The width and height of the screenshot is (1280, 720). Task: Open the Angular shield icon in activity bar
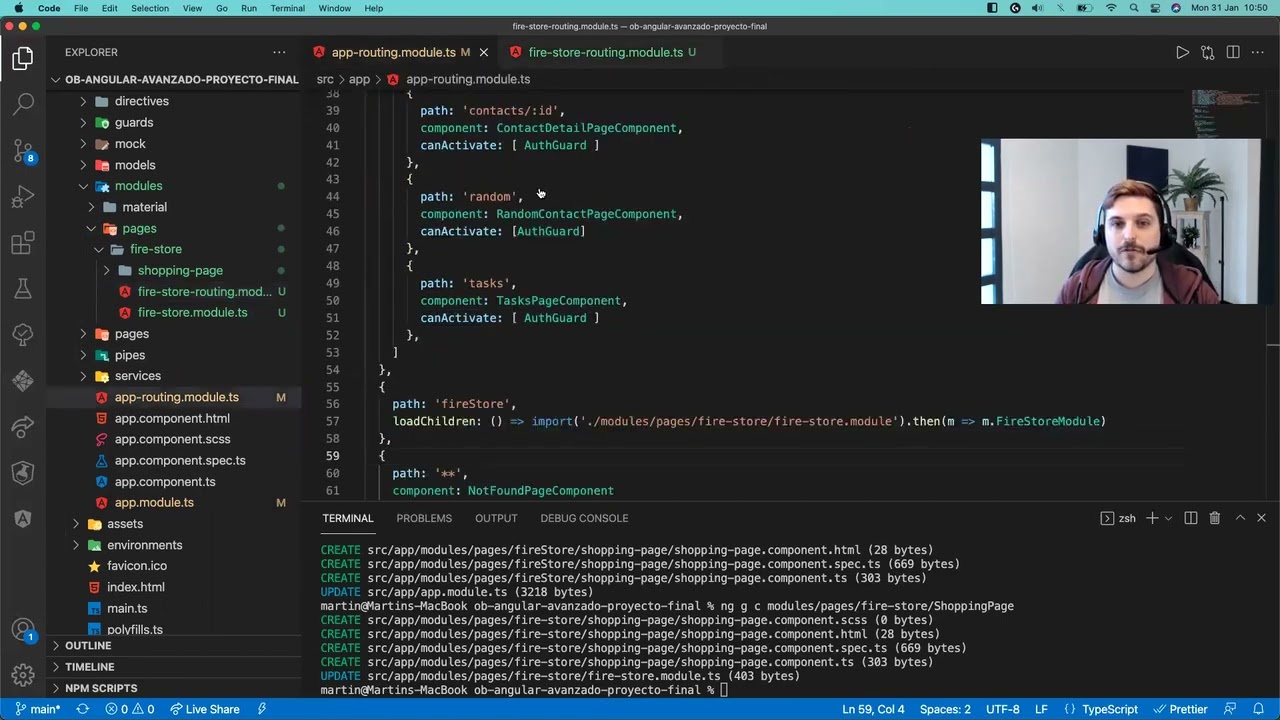tap(23, 519)
